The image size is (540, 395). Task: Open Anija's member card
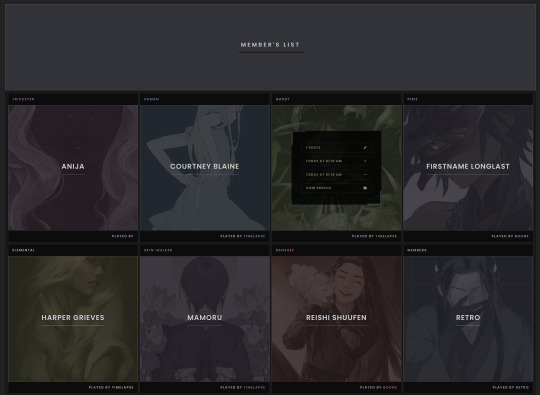pyautogui.click(x=73, y=168)
